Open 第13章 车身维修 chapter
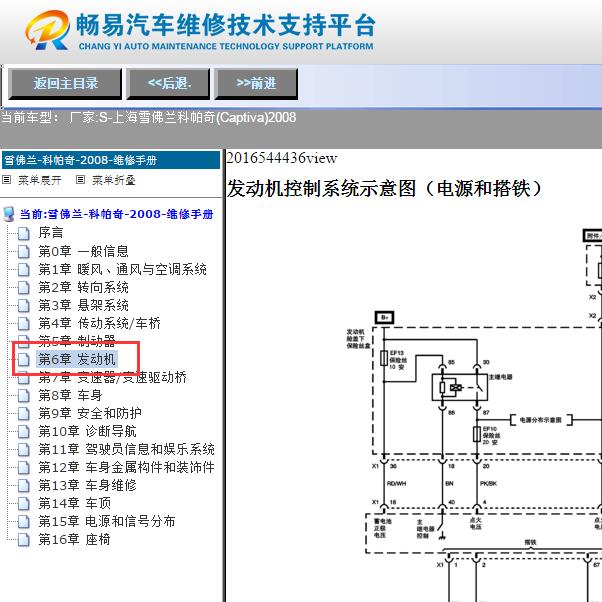 point(88,485)
